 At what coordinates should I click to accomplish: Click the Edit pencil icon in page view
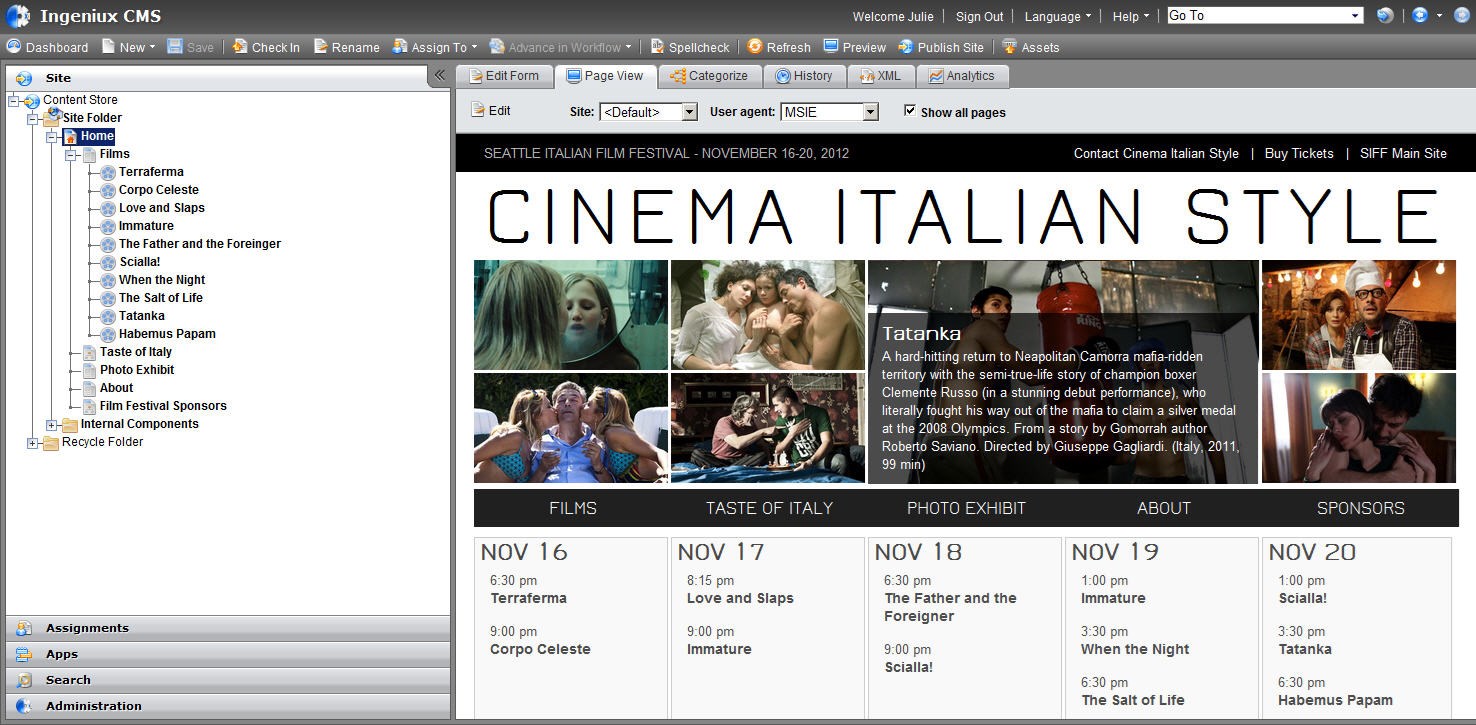(x=478, y=110)
